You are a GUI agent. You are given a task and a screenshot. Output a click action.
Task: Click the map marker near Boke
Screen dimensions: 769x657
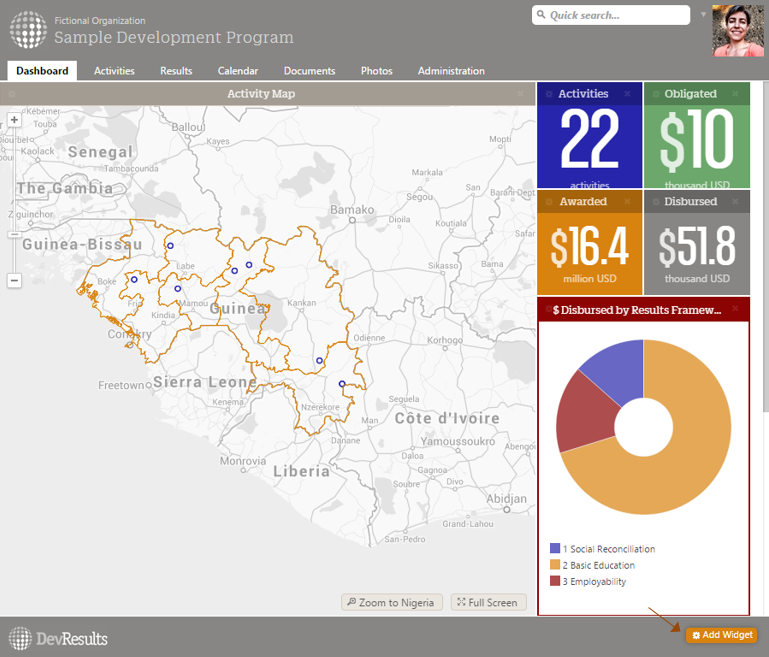click(134, 279)
